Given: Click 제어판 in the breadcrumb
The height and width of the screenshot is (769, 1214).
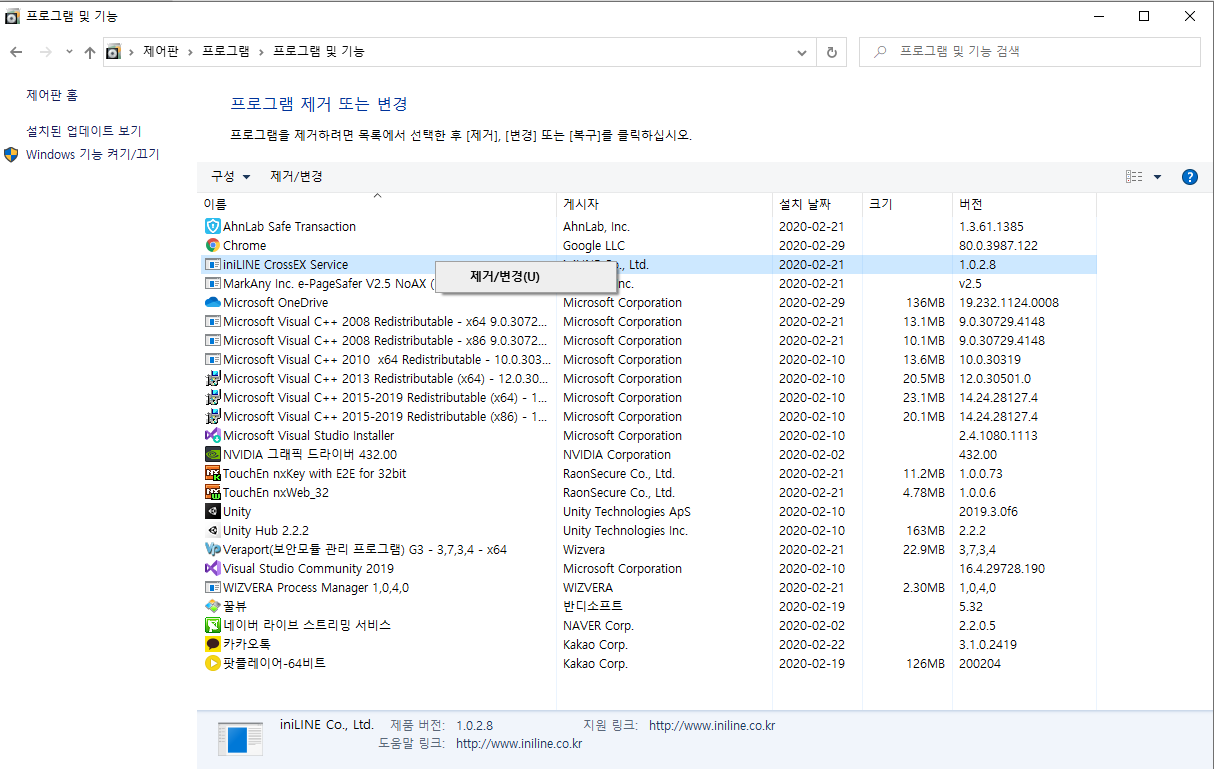Looking at the screenshot, I should click(161, 52).
